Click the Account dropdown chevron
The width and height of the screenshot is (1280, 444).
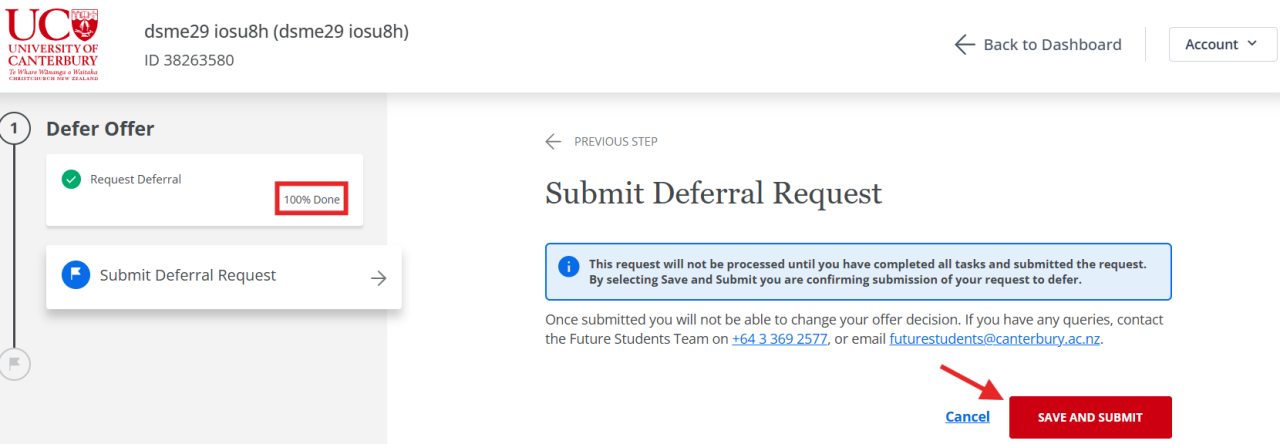(1251, 44)
